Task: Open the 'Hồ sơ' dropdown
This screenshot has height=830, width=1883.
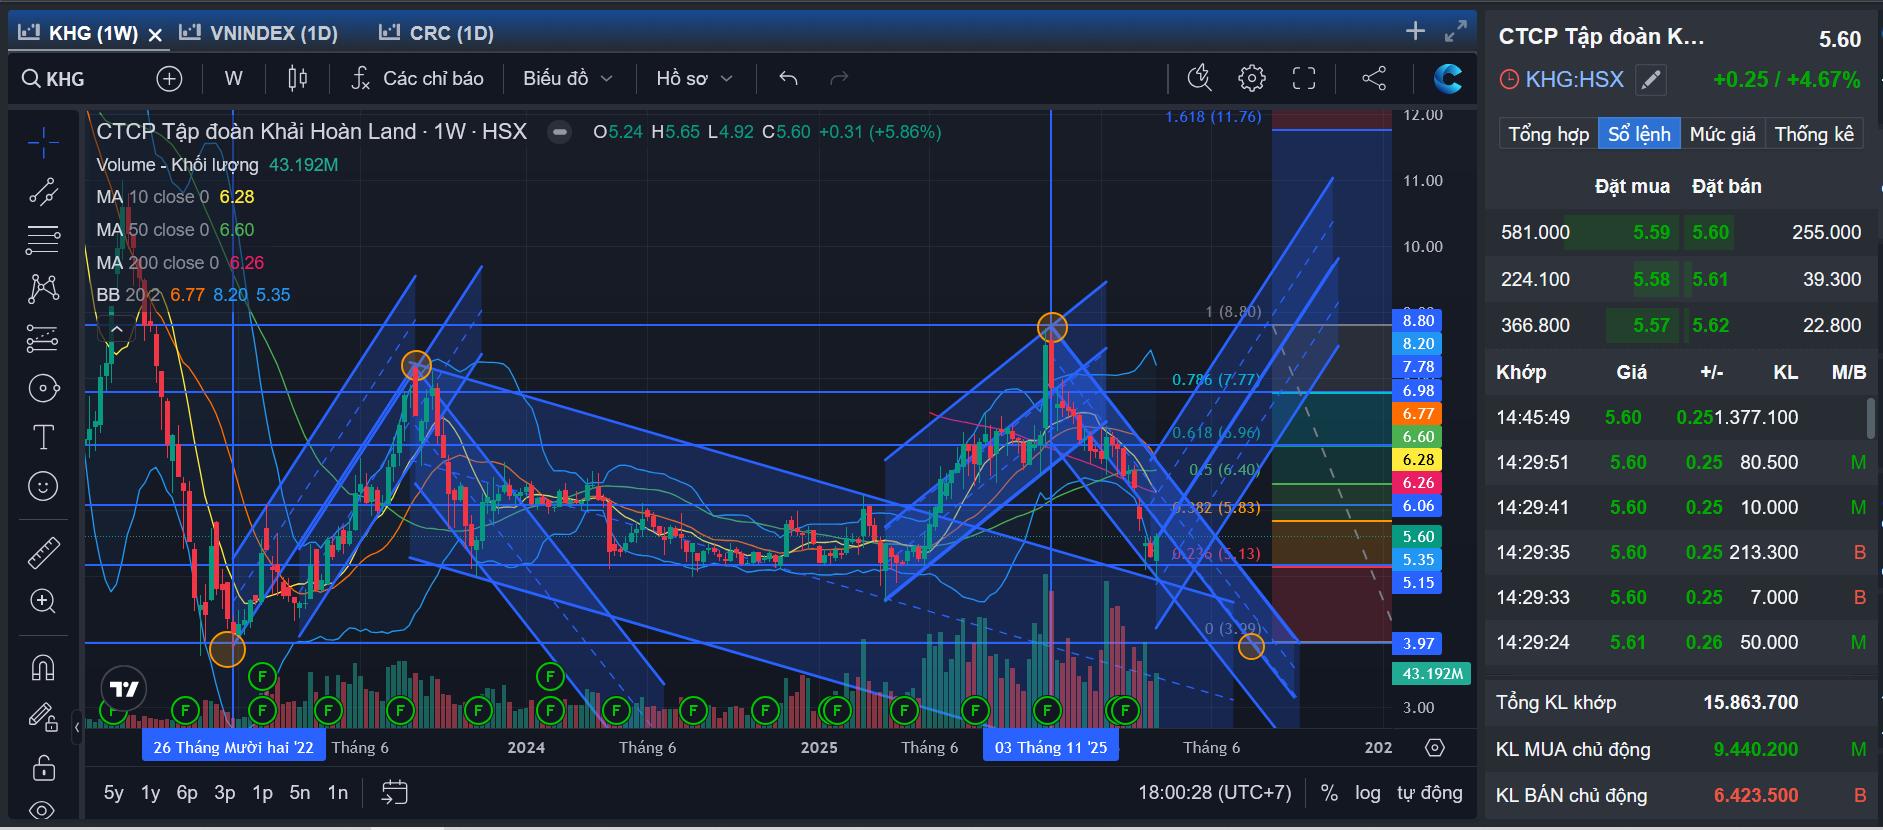Action: pos(695,78)
